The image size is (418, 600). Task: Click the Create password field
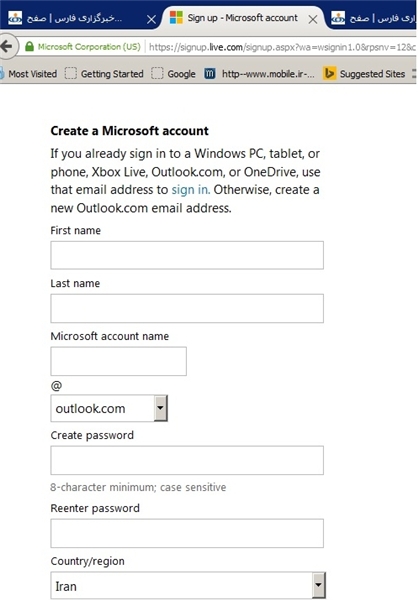pos(187,460)
